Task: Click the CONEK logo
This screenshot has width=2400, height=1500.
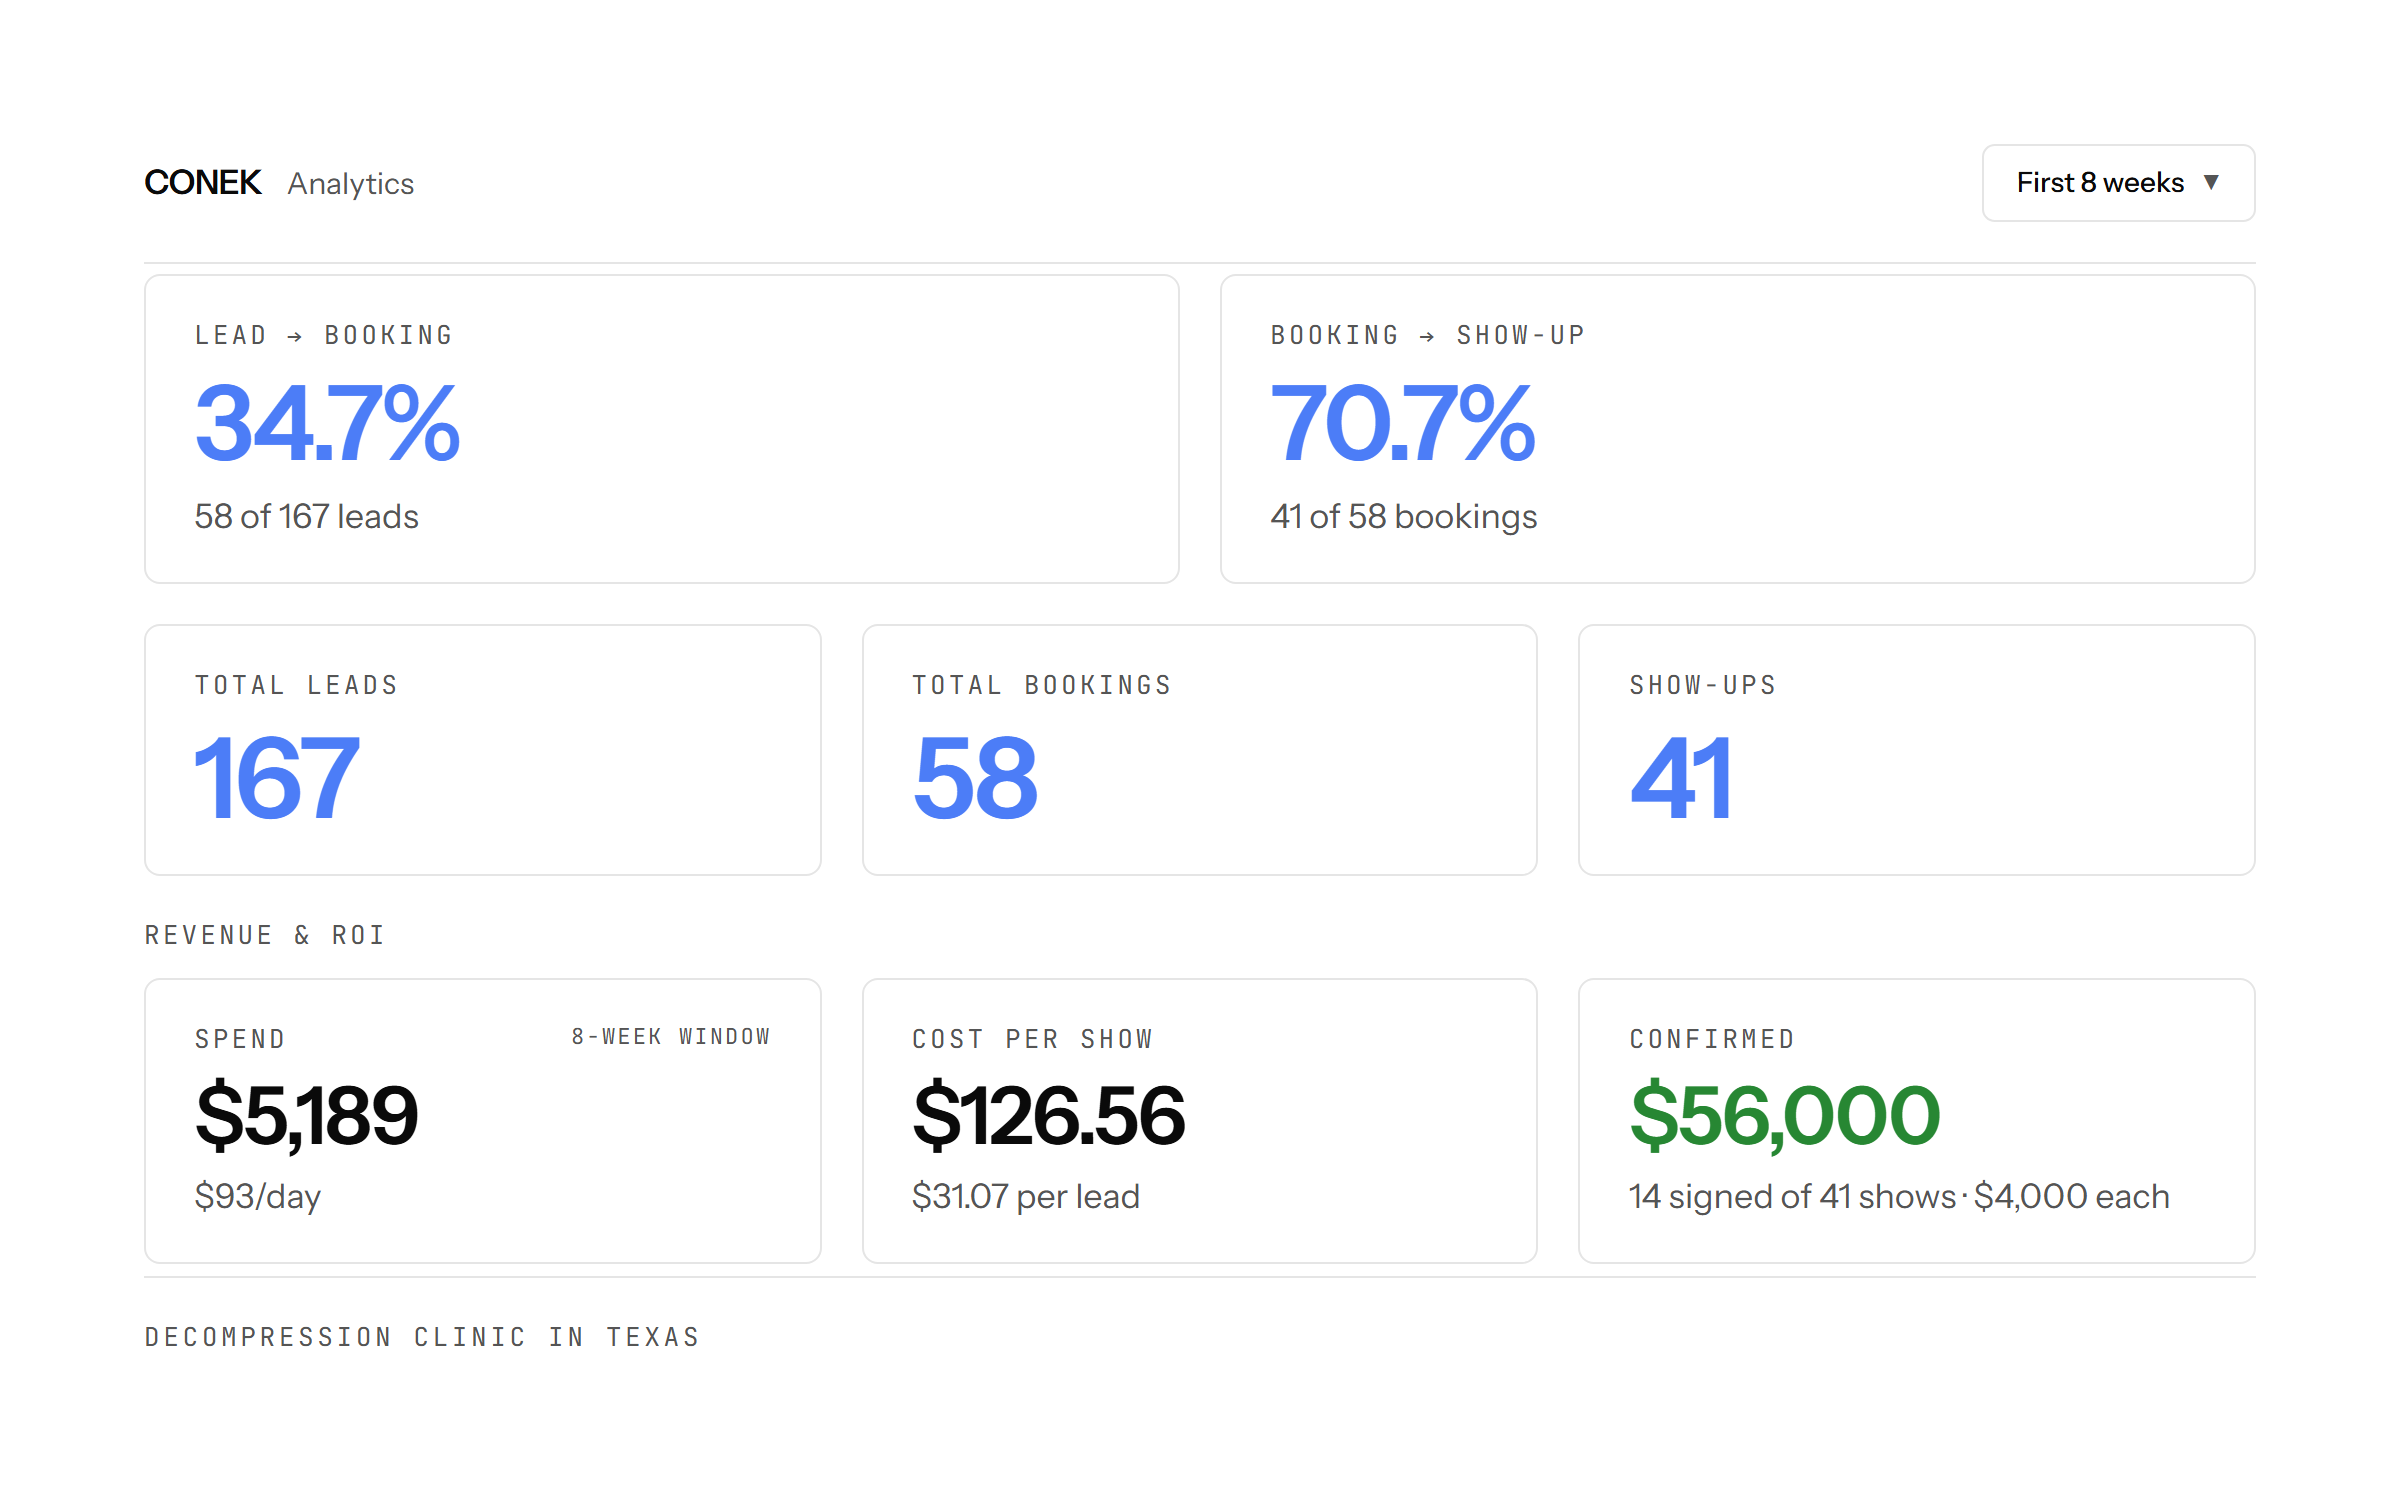Action: click(x=203, y=183)
